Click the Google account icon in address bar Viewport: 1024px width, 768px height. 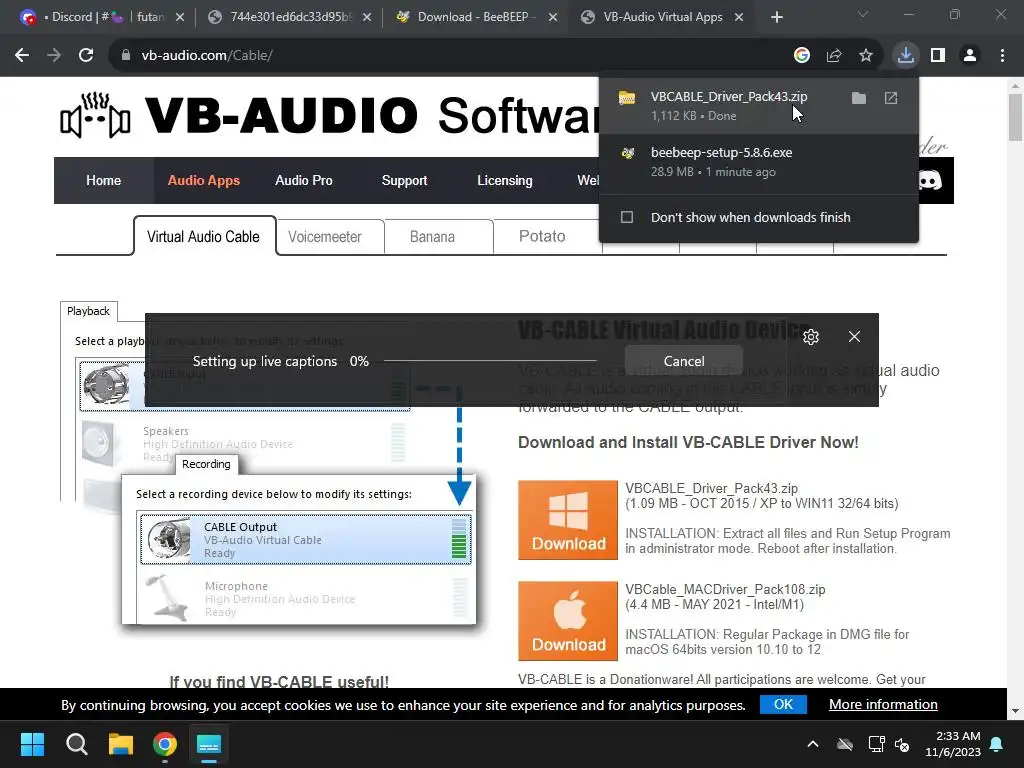click(x=802, y=56)
